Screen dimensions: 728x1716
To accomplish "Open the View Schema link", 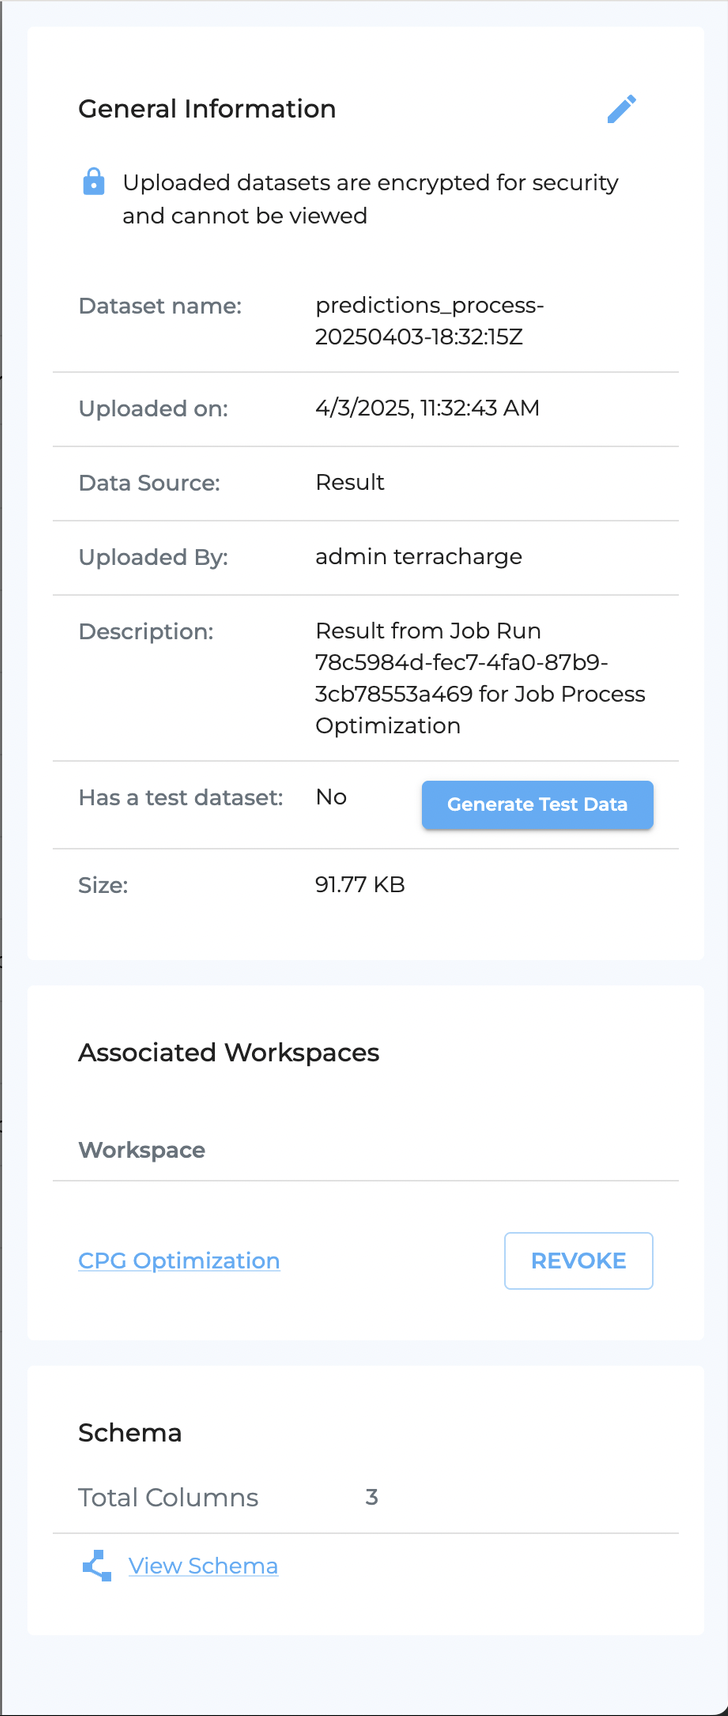I will [x=203, y=1566].
